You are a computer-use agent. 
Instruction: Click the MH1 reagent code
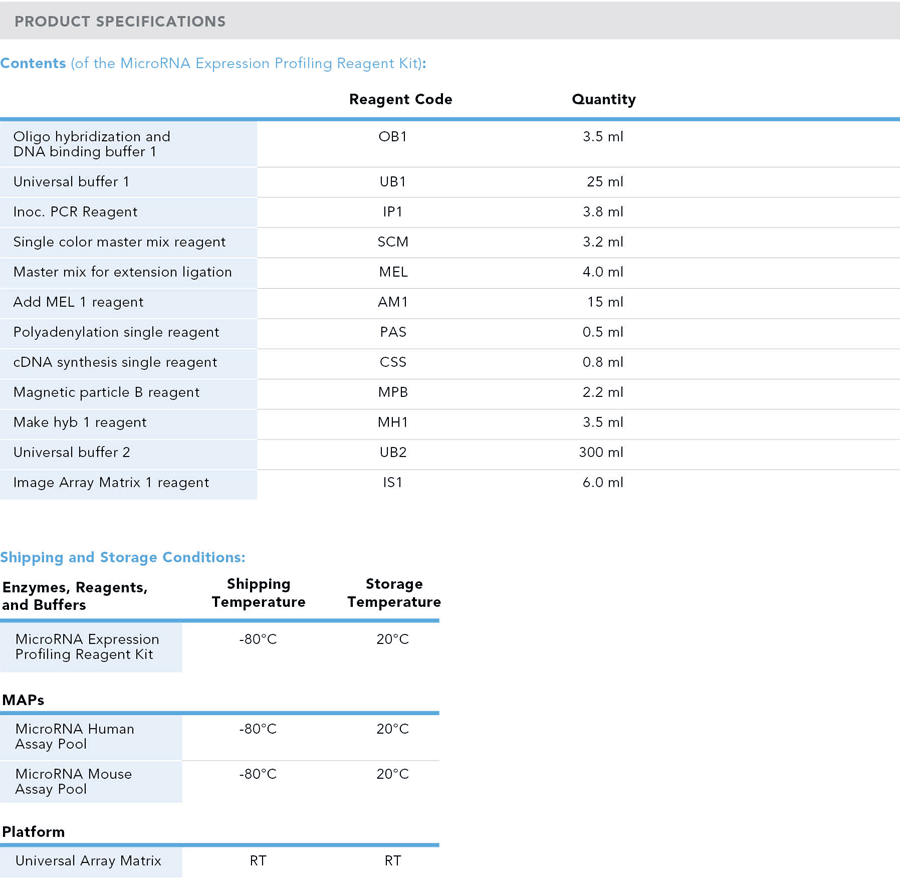pyautogui.click(x=393, y=422)
